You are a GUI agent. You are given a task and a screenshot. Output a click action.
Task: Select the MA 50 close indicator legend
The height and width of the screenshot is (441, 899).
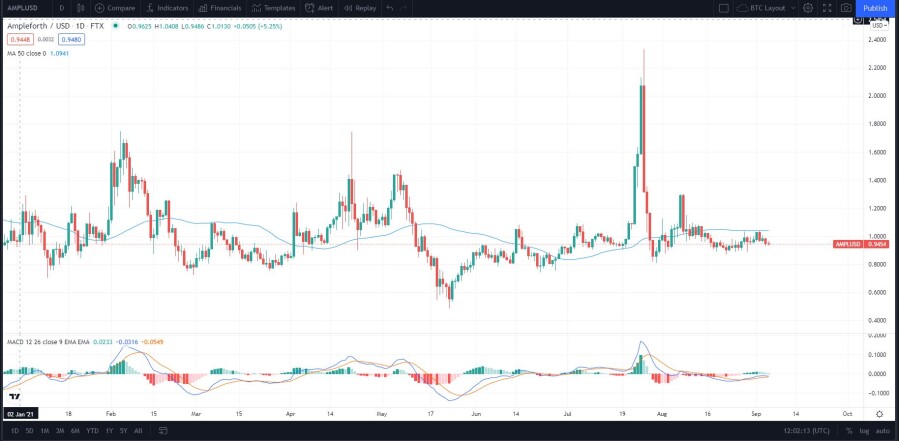pos(26,53)
